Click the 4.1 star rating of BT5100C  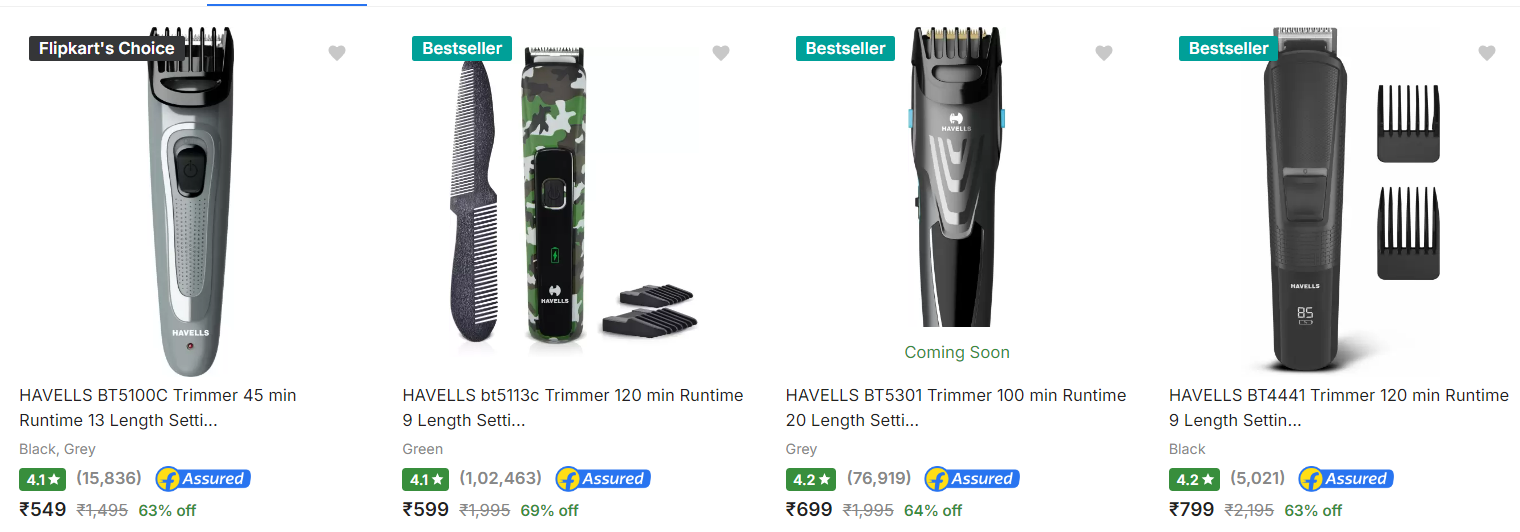(43, 479)
